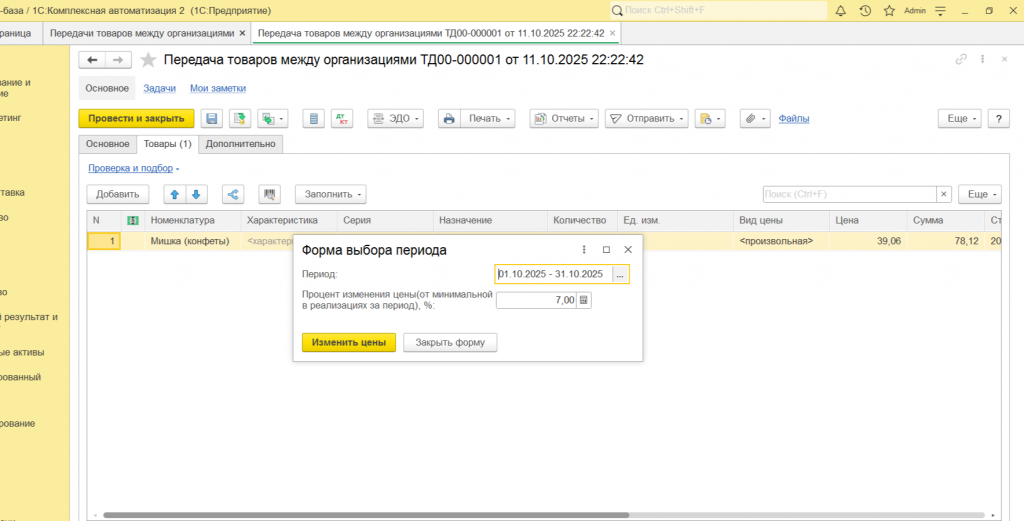Screen dimensions: 1024x521
Task: Close the Передачи товаров между организациями list tab
Action: [x=242, y=33]
